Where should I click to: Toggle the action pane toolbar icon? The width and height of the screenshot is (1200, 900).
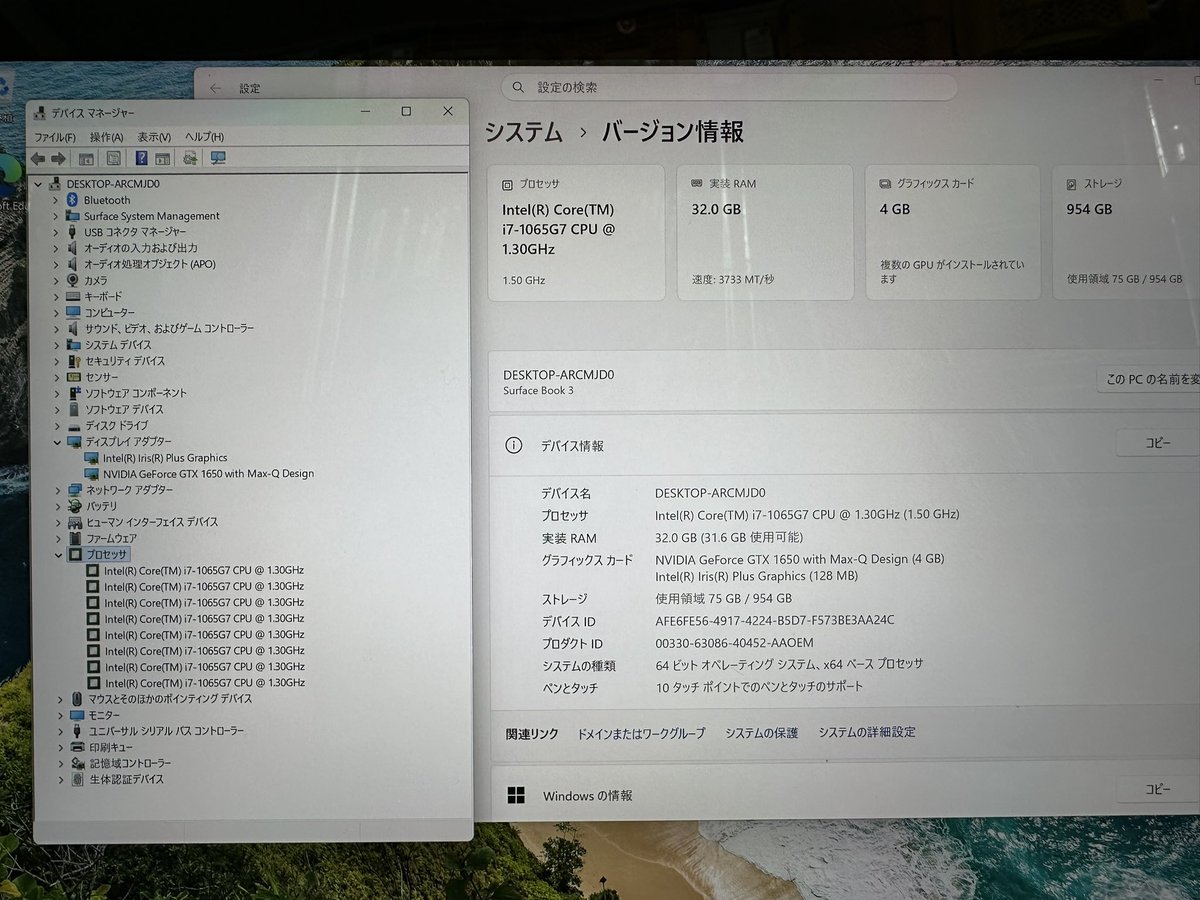162,158
